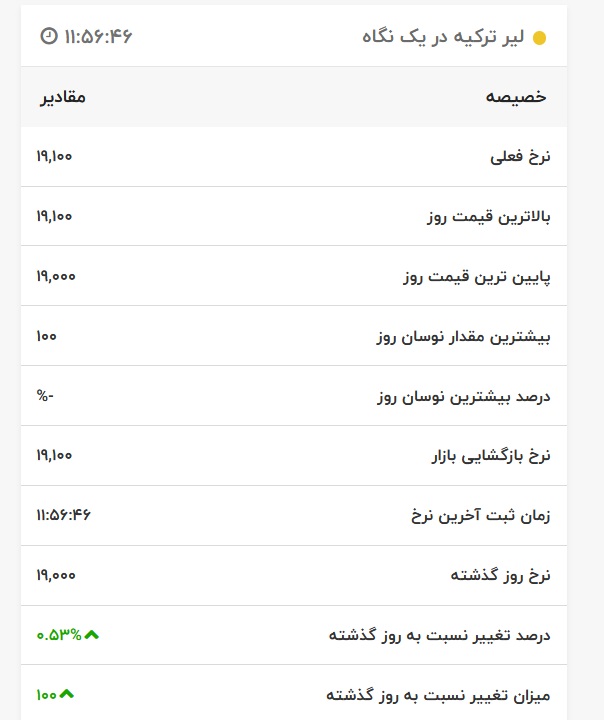Select the درصد بیشترین نوسان روز label
This screenshot has height=720, width=604.
click(x=464, y=397)
